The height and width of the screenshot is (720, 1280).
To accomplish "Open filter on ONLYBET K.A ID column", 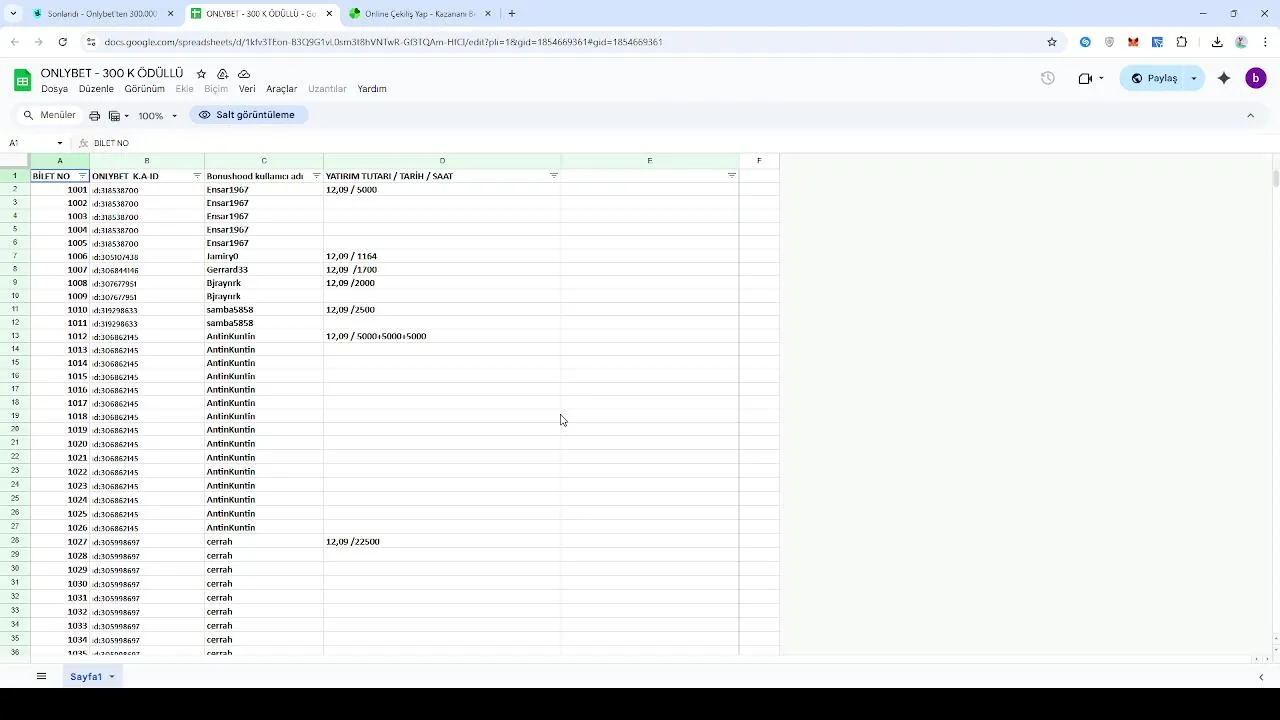I will tap(197, 176).
